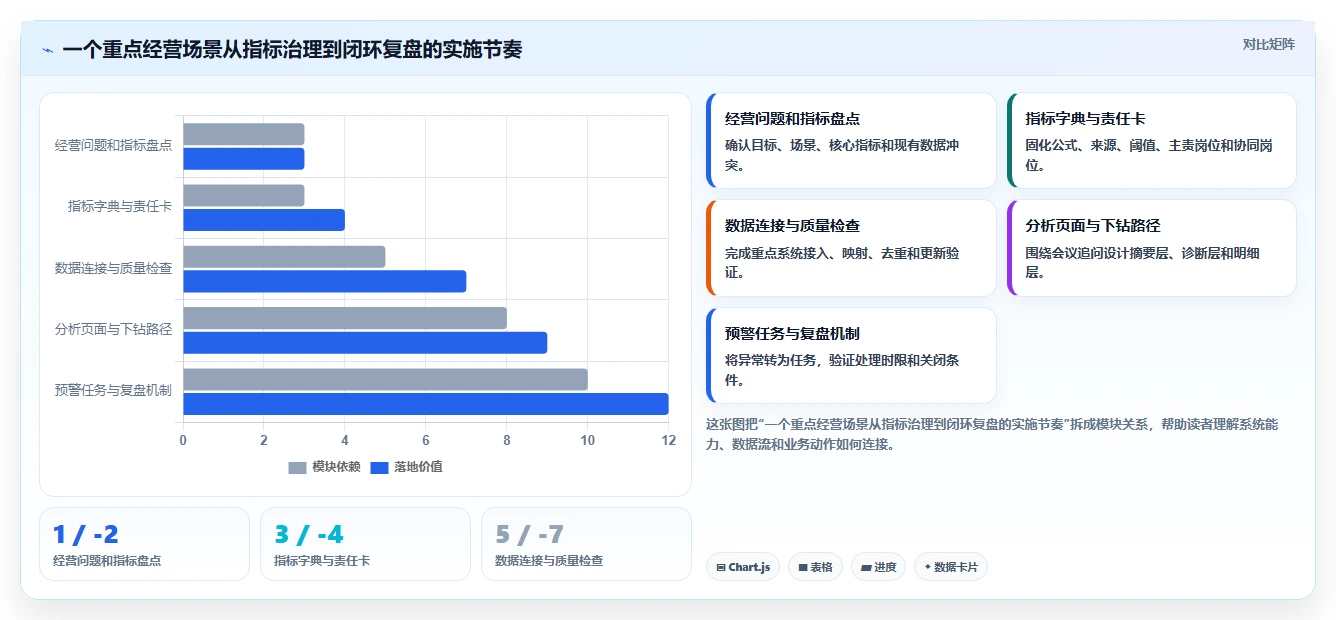Click the 数据连接与质量检查 axis label in chart

point(113,269)
